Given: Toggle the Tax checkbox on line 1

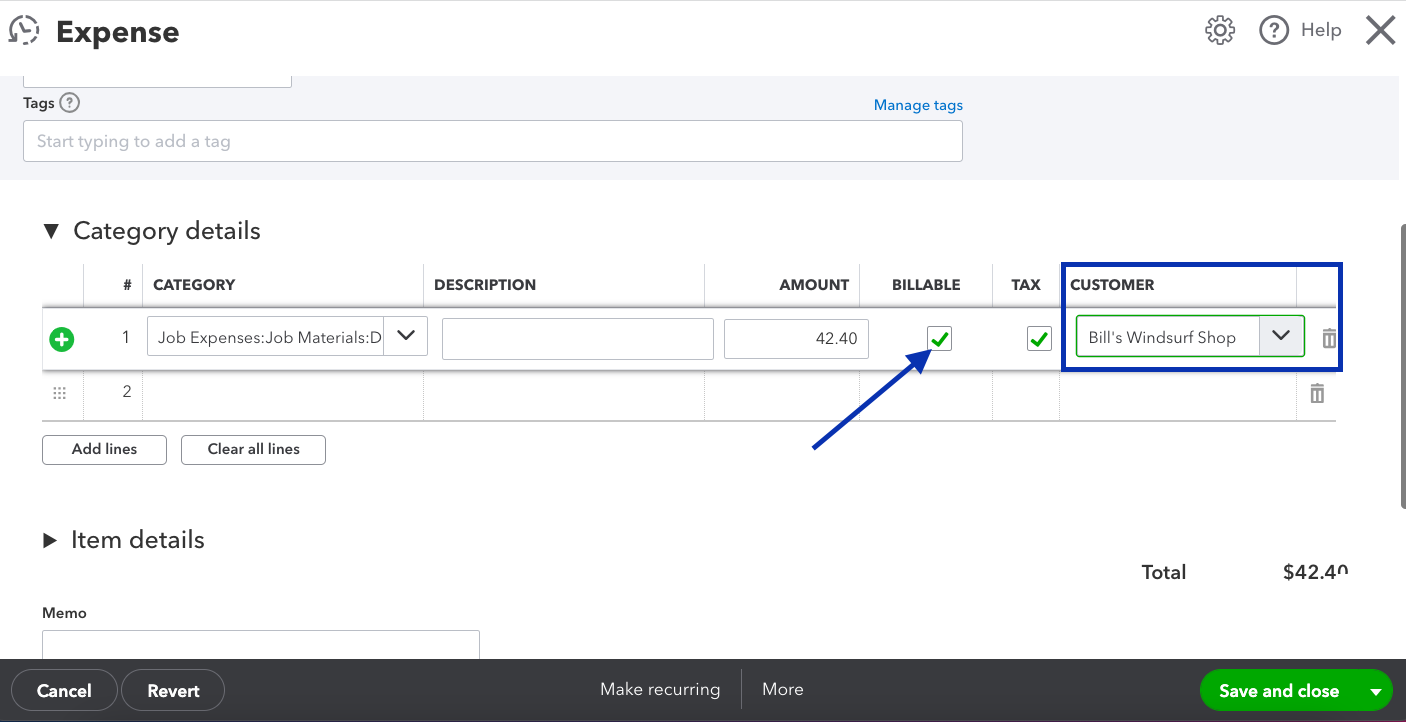Looking at the screenshot, I should (1039, 339).
